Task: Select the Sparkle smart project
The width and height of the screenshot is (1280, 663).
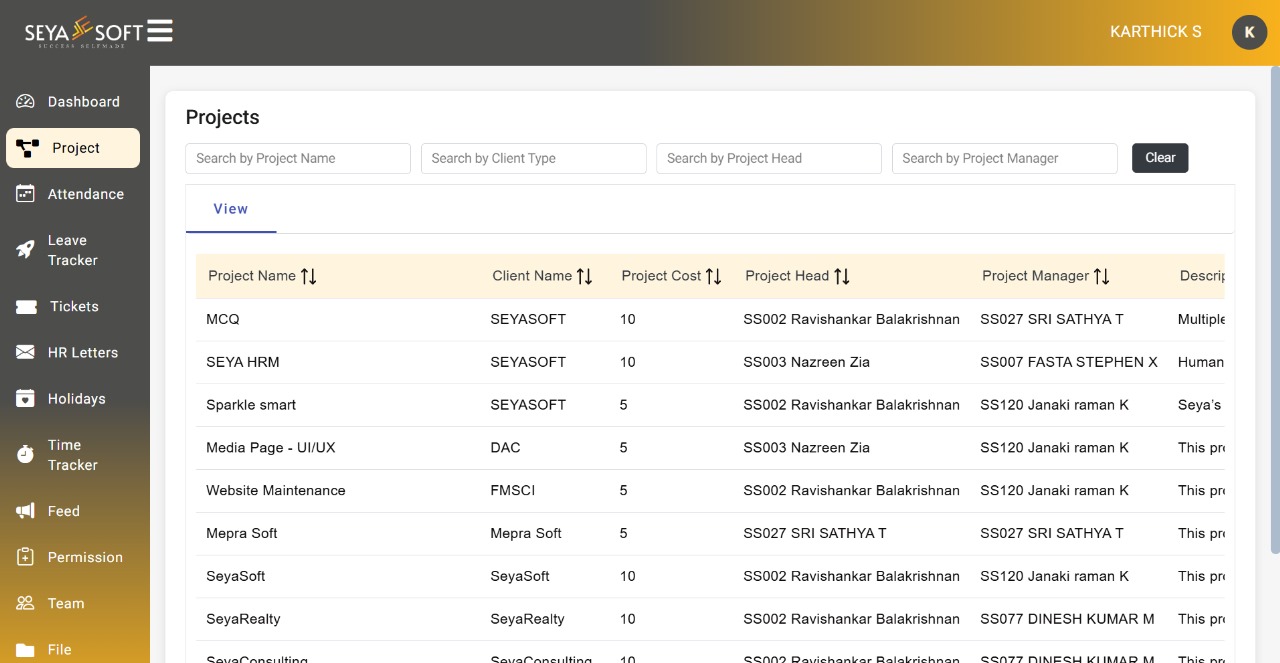Action: tap(251, 405)
